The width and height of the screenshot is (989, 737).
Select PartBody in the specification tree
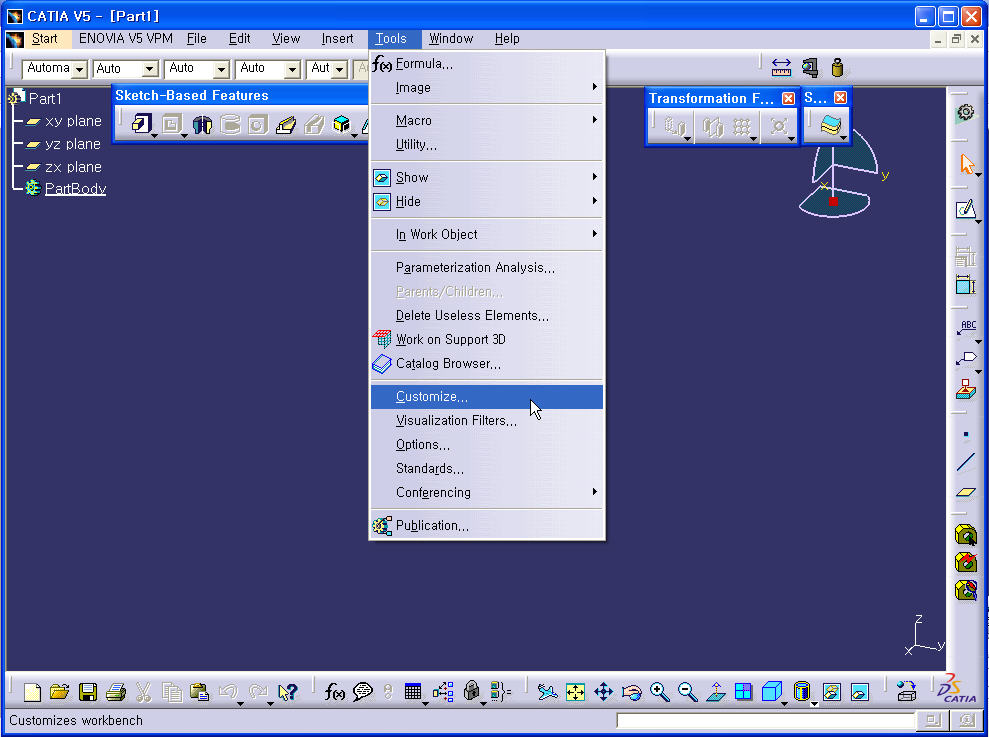(x=75, y=189)
